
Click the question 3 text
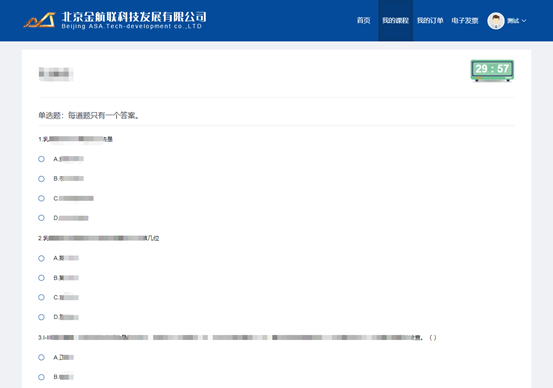(237, 338)
